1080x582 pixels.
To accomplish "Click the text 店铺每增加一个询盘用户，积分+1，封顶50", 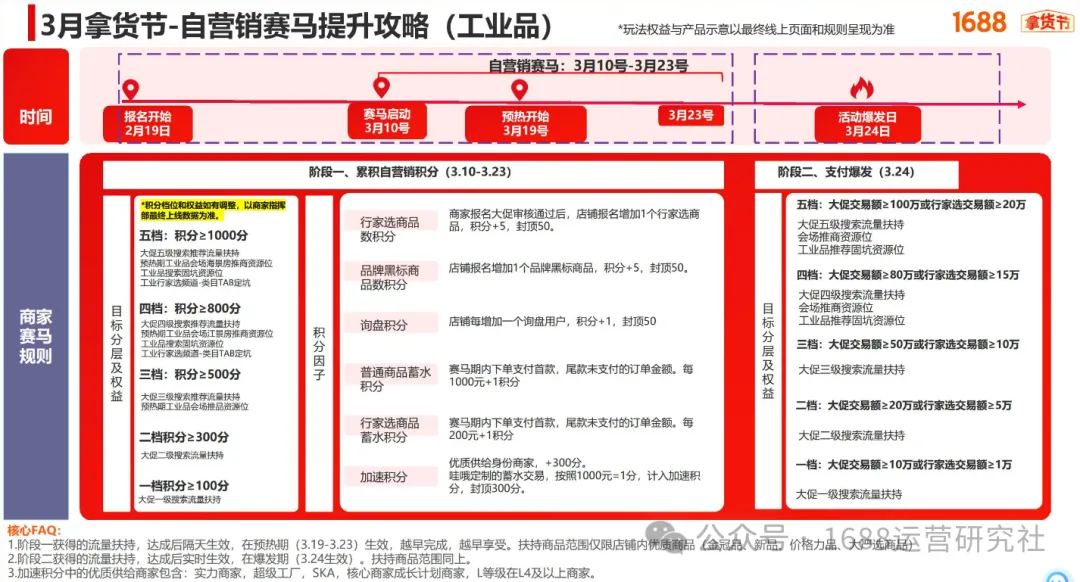I will (552, 322).
